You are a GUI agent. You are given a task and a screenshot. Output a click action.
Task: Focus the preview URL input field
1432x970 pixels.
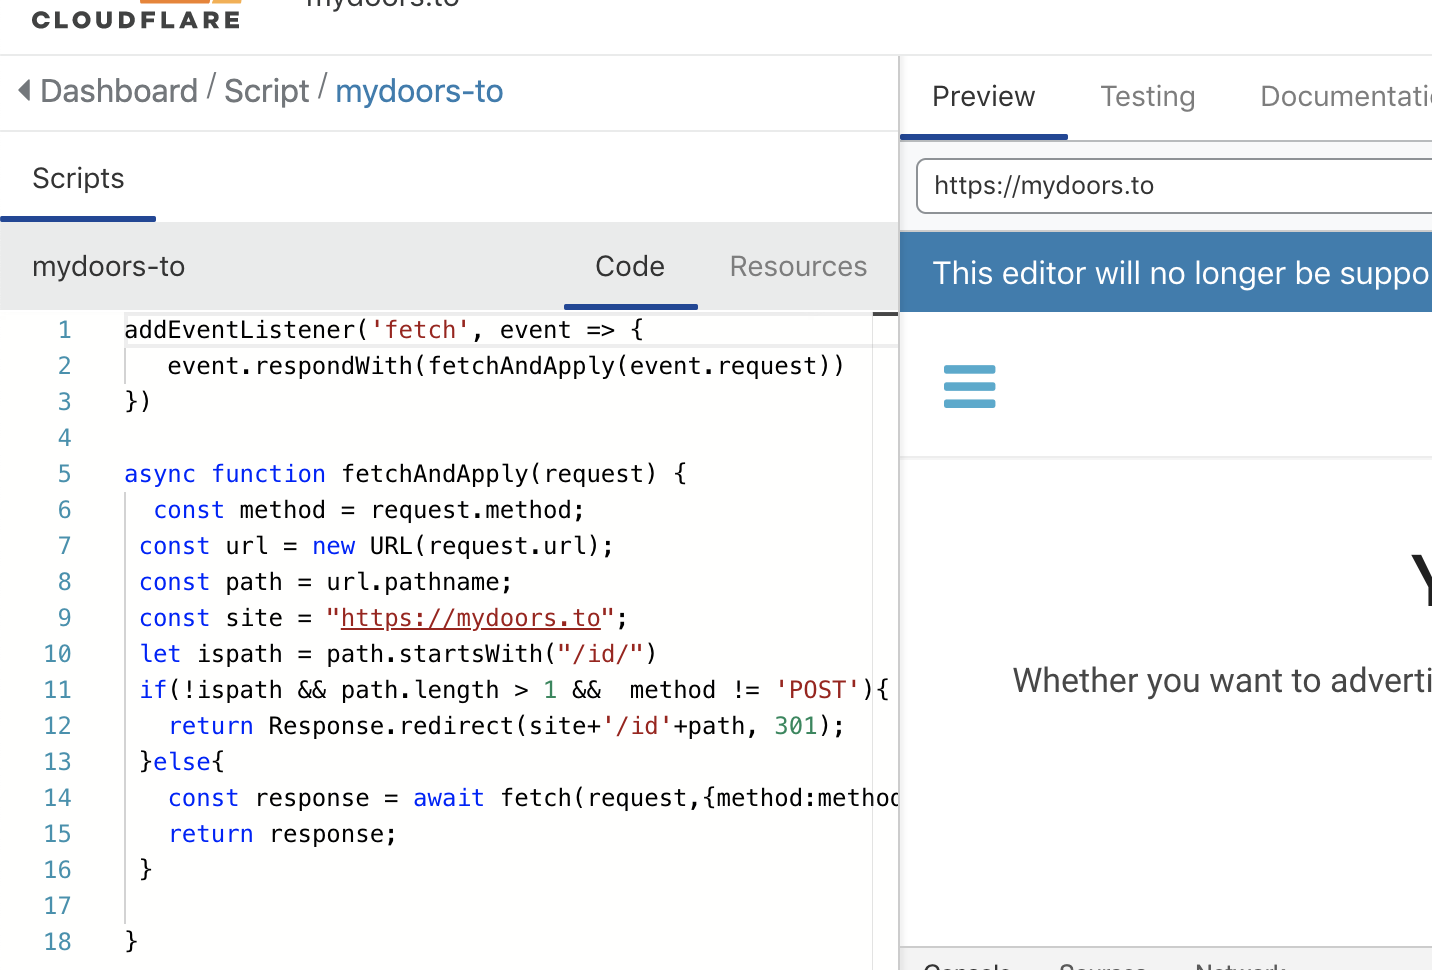(x=1170, y=186)
